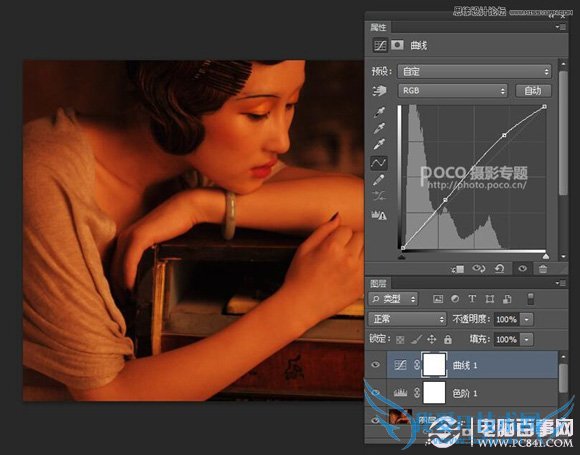Select the 色阶 1 layer name
This screenshot has height=455, width=580.
[465, 393]
